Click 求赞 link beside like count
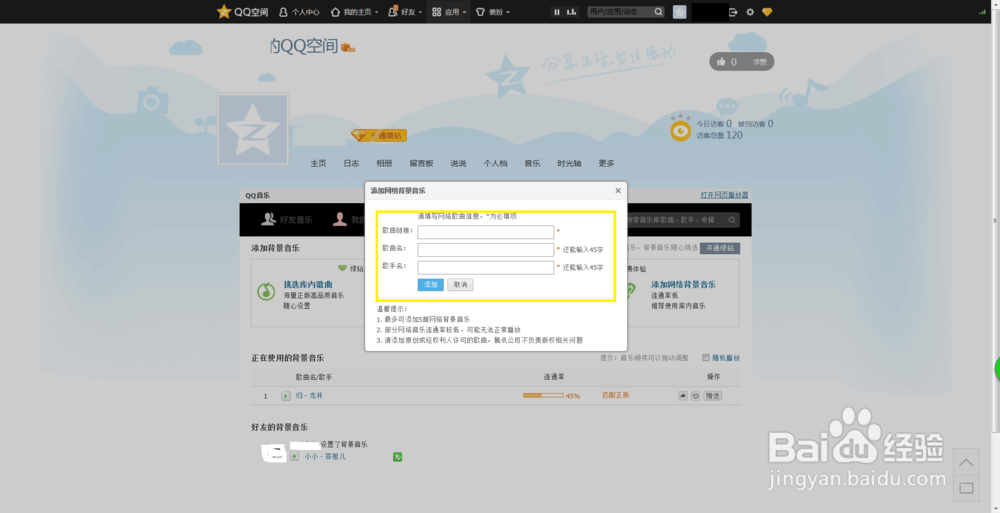This screenshot has width=1000, height=513. coord(760,62)
